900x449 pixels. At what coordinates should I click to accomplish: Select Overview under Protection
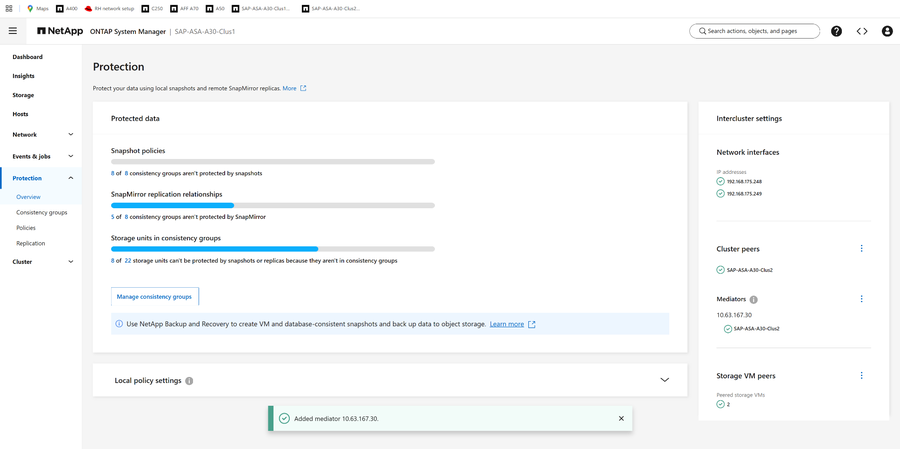coord(29,197)
